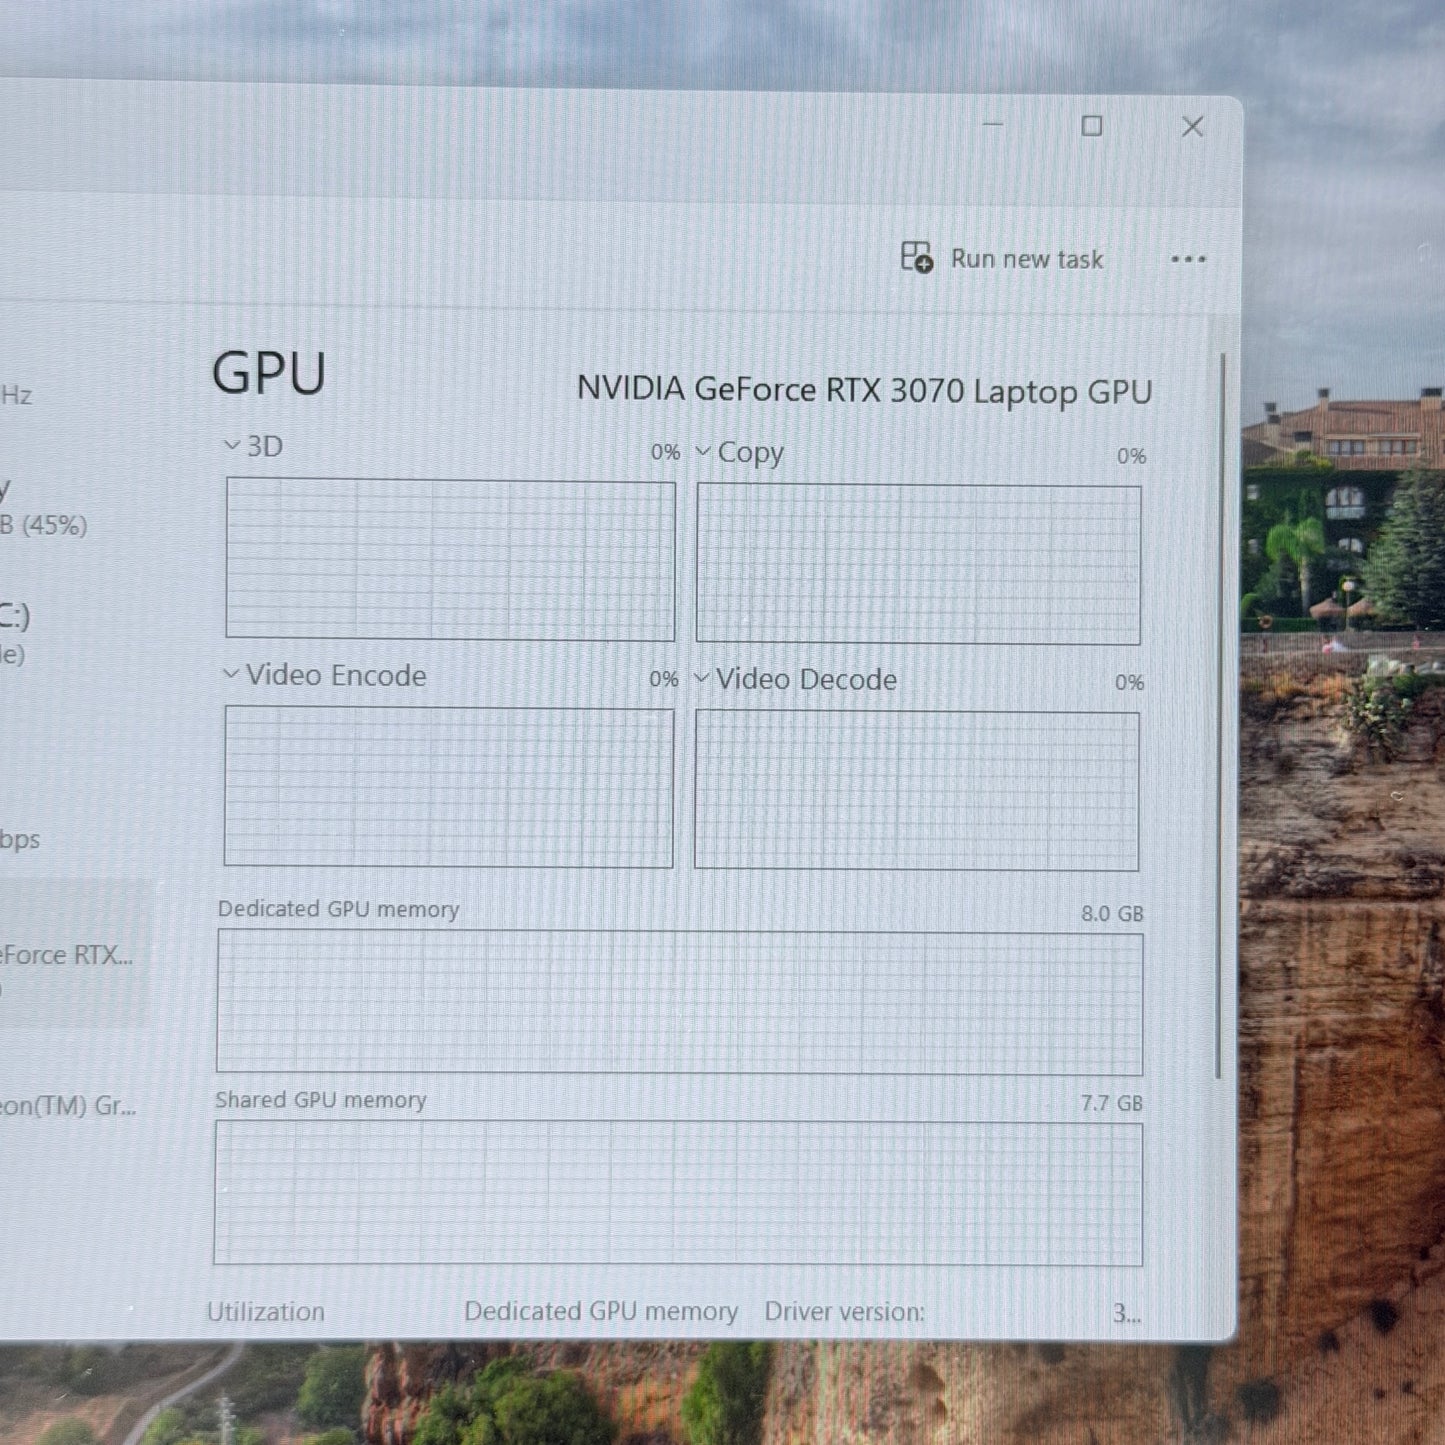Viewport: 1445px width, 1445px height.
Task: Click the Driver version label
Action: [x=845, y=1312]
